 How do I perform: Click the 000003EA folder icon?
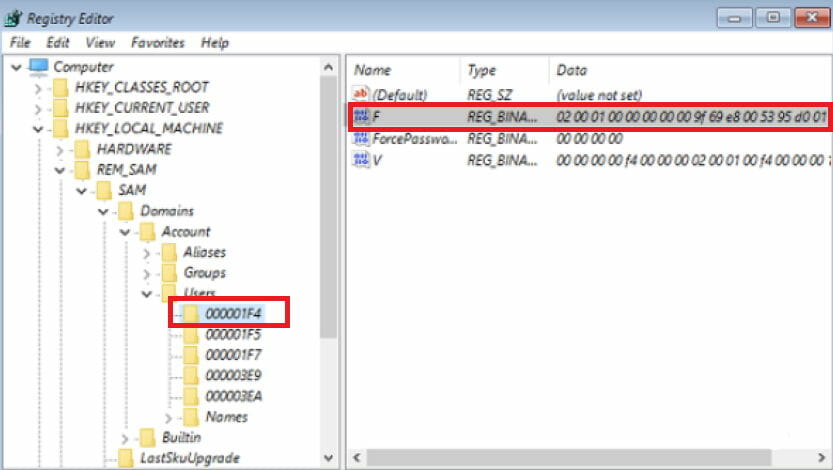tap(191, 397)
